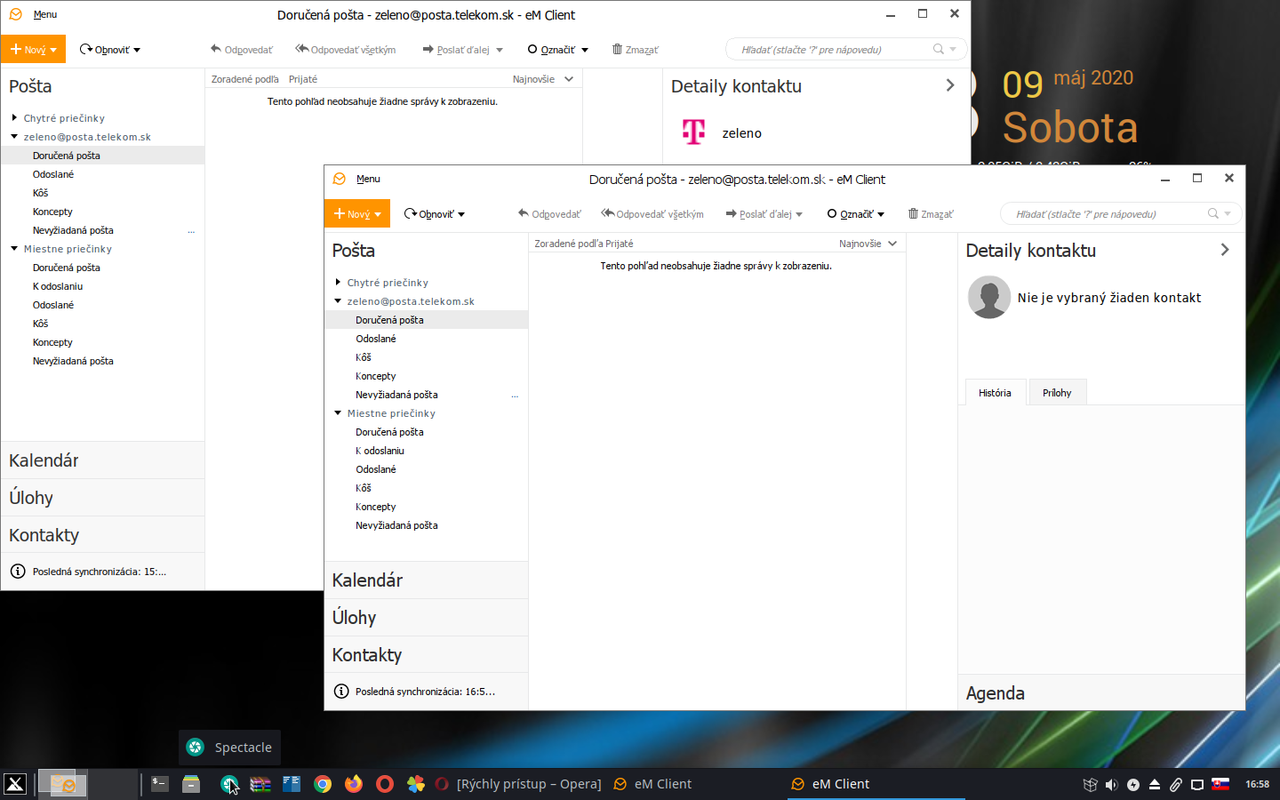Switch to Opera Rýchly prístup taskbar entry
The image size is (1280, 800).
pyautogui.click(x=518, y=784)
